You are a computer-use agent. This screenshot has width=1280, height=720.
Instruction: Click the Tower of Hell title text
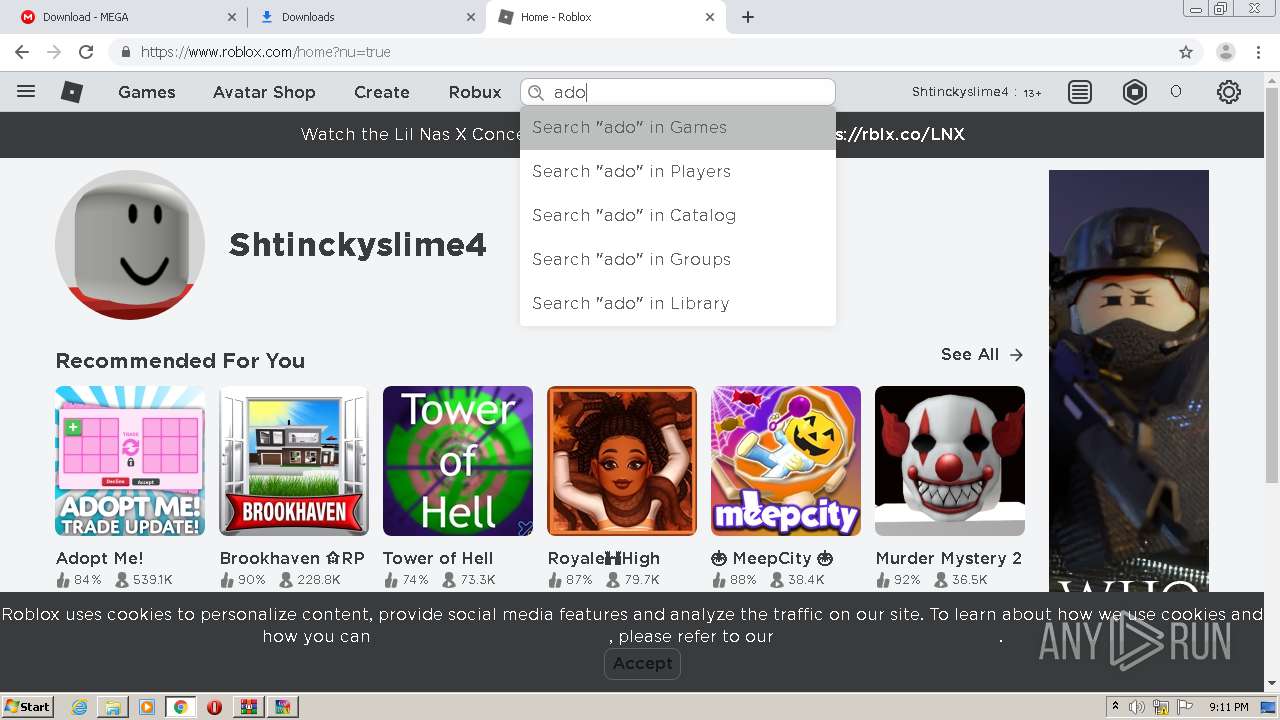(438, 558)
